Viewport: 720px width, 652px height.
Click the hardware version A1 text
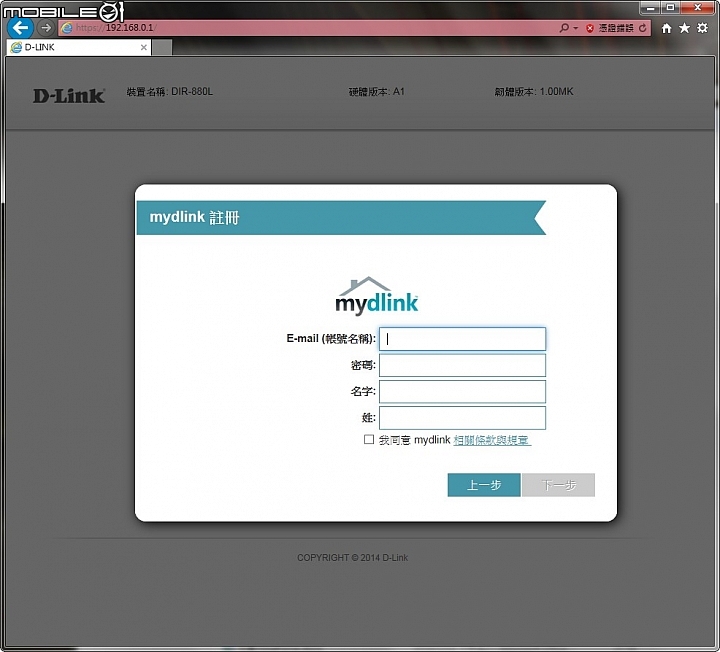(x=377, y=92)
